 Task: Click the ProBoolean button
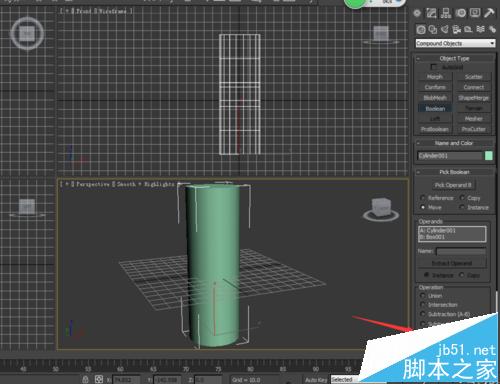pyautogui.click(x=435, y=129)
